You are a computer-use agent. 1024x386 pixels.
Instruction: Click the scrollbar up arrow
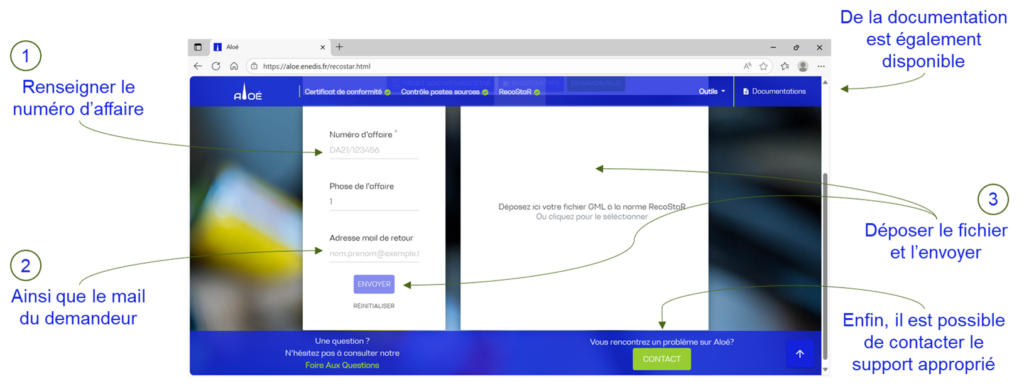click(x=825, y=82)
